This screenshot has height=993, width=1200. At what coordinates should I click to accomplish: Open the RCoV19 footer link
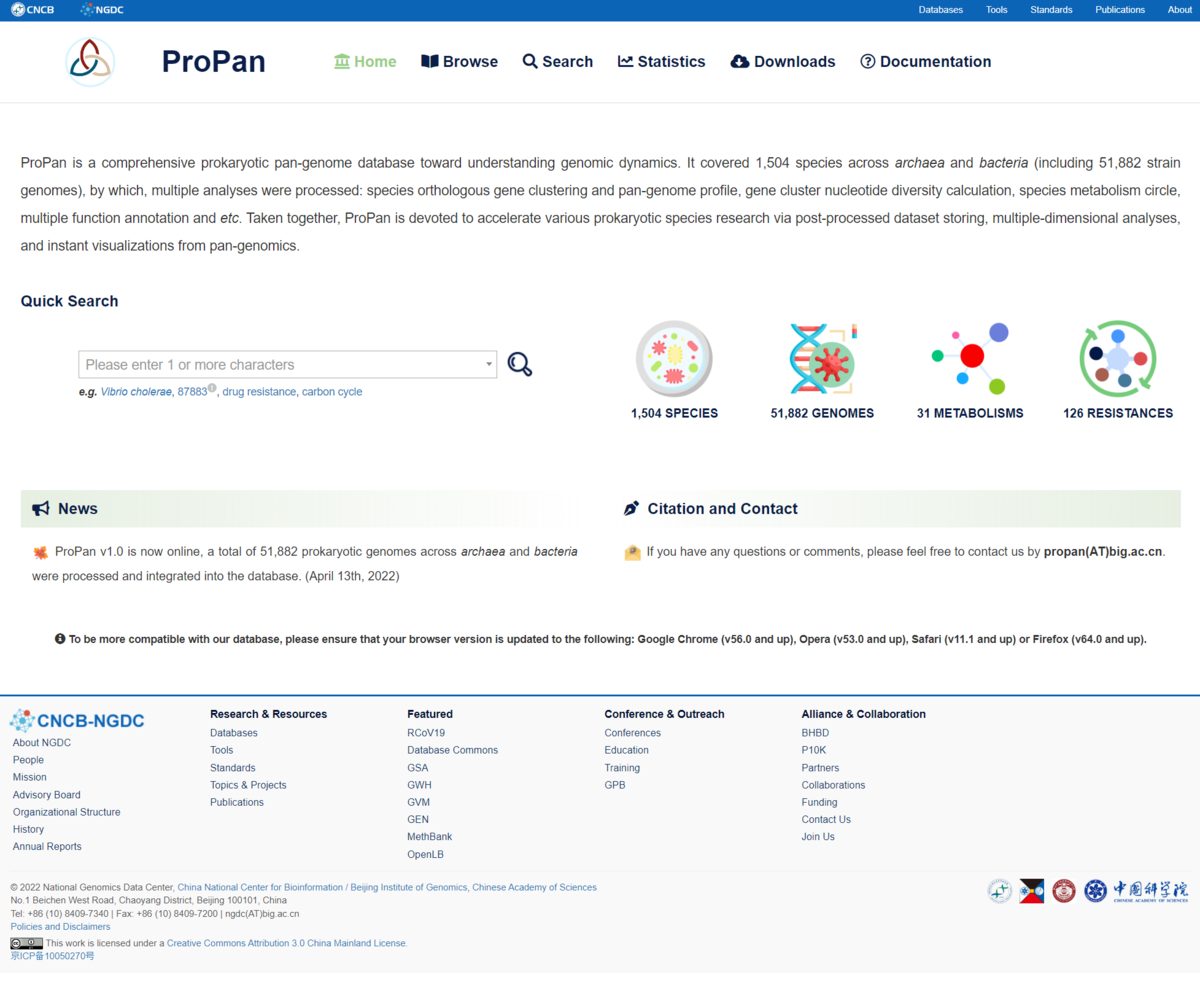pos(426,733)
